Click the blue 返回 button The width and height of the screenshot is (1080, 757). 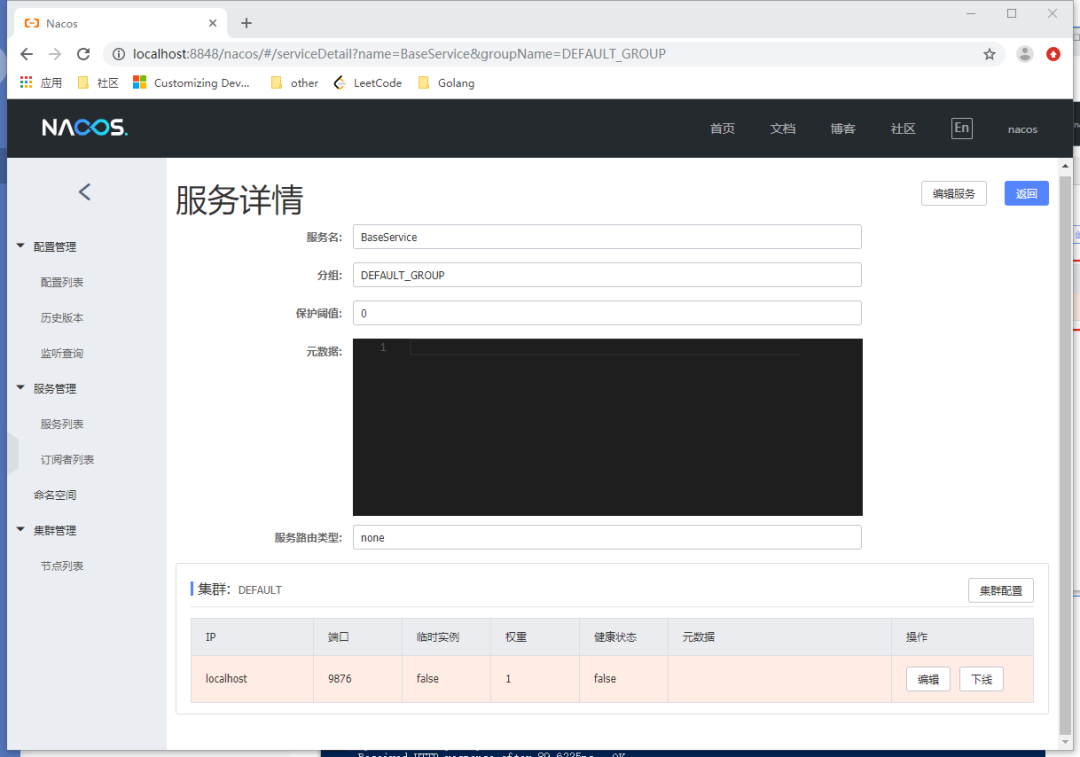point(1026,194)
